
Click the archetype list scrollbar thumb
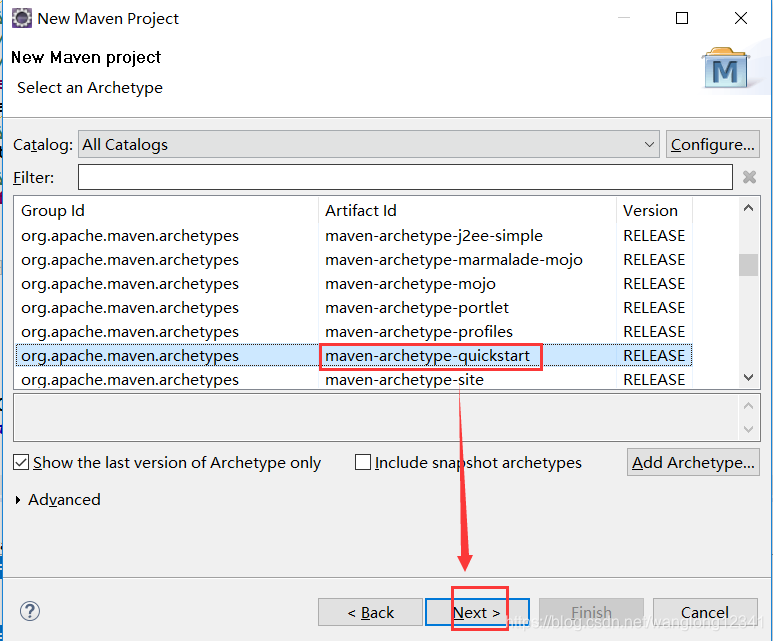pos(748,265)
